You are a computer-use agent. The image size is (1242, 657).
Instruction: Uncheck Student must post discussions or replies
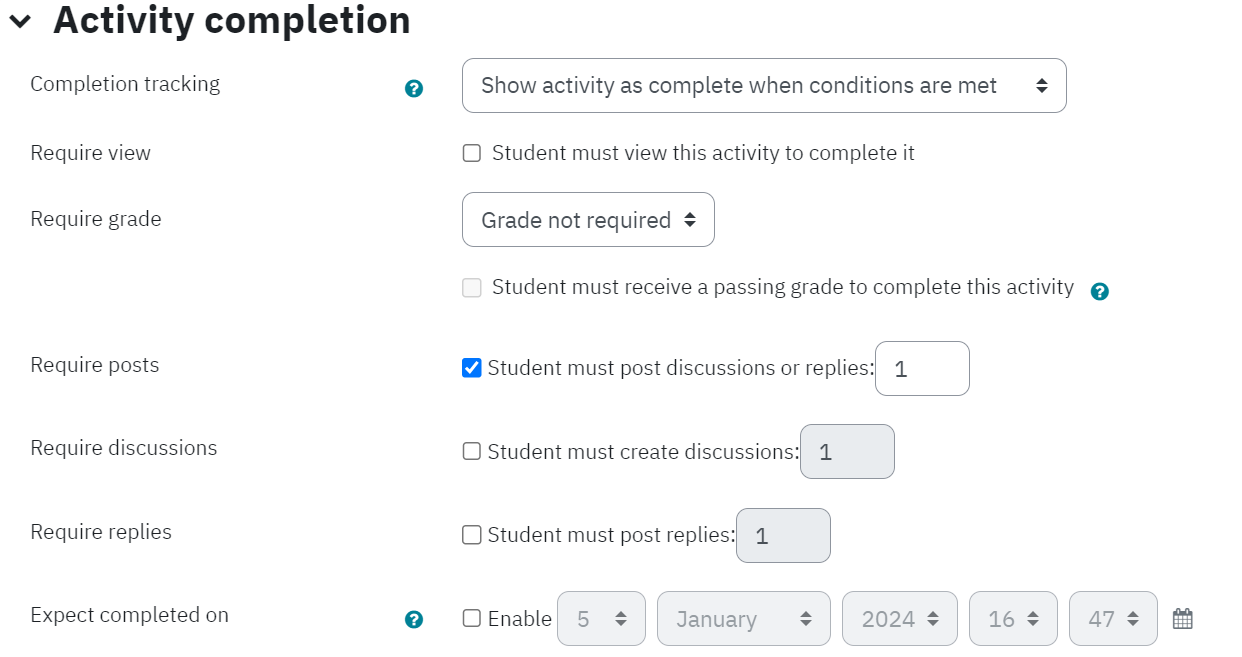click(472, 368)
